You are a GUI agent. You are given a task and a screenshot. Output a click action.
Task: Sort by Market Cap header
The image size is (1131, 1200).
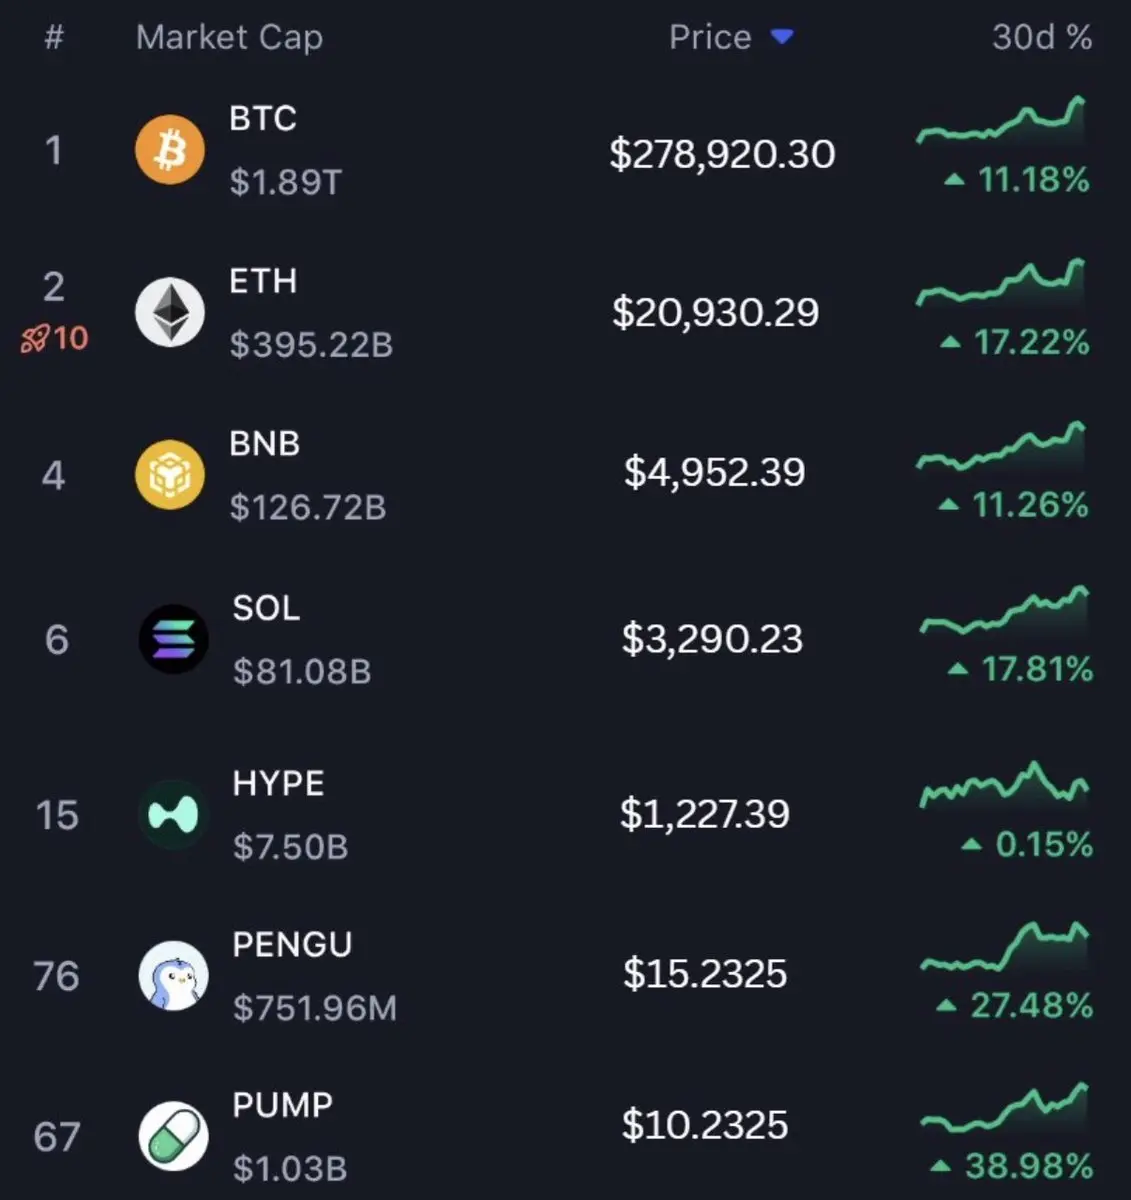pos(229,37)
